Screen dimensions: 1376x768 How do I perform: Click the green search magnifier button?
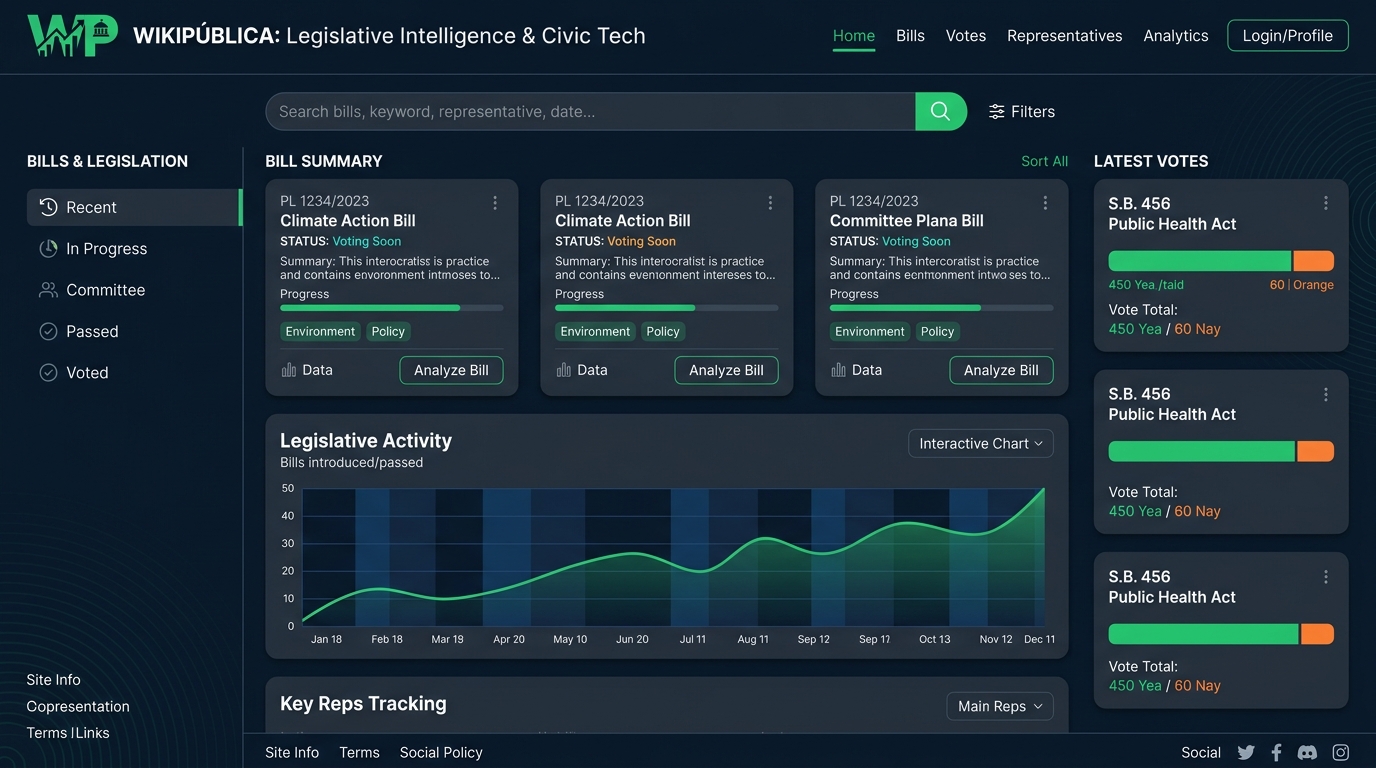tap(940, 111)
